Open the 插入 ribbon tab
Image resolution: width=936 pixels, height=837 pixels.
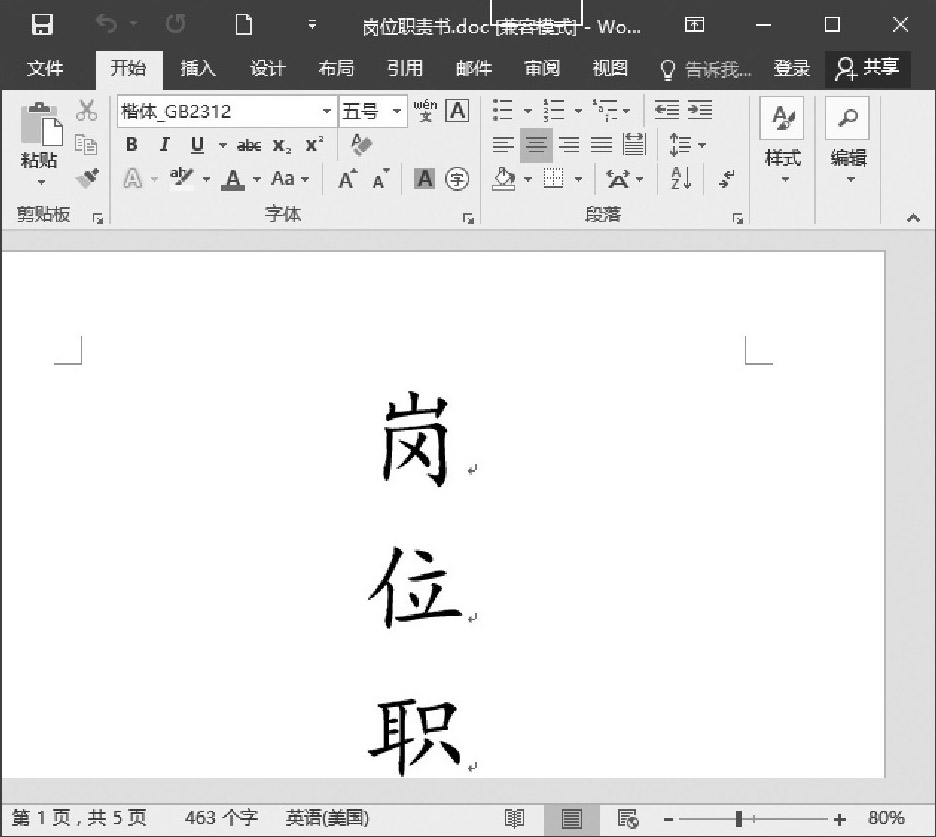pos(198,68)
